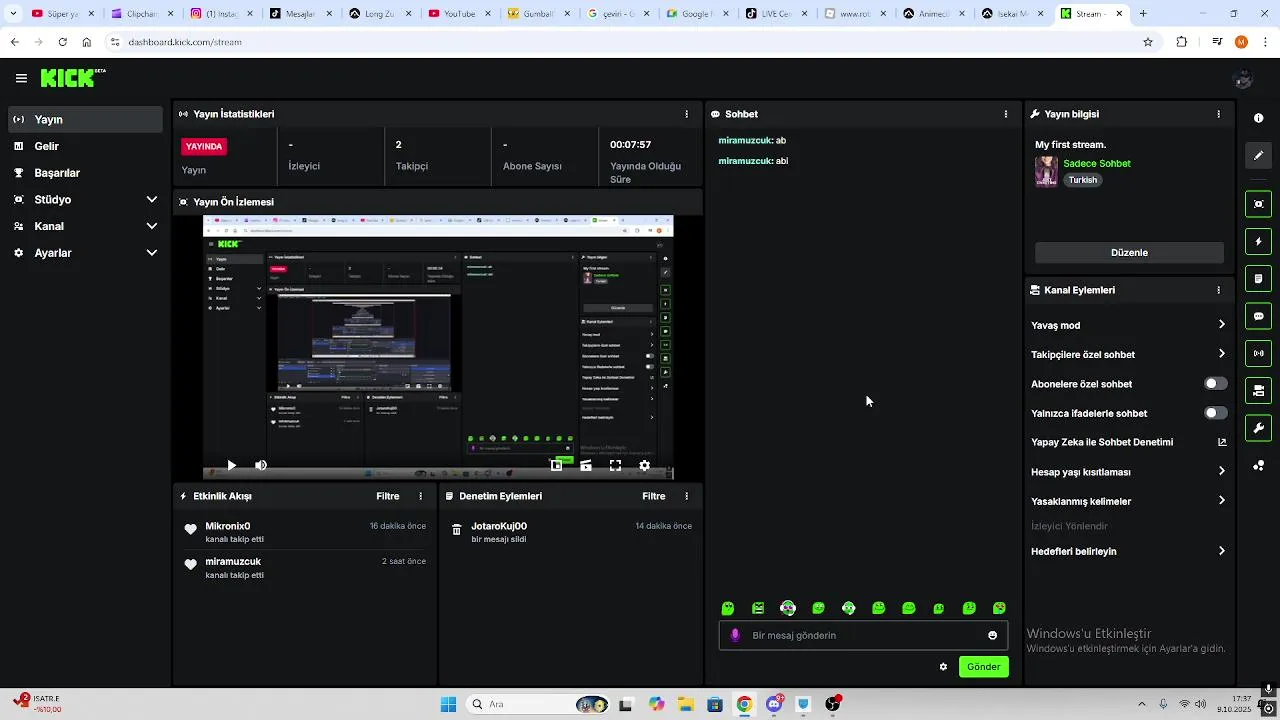
Task: Click the video camera icon in right sidebar
Action: [x=1258, y=390]
